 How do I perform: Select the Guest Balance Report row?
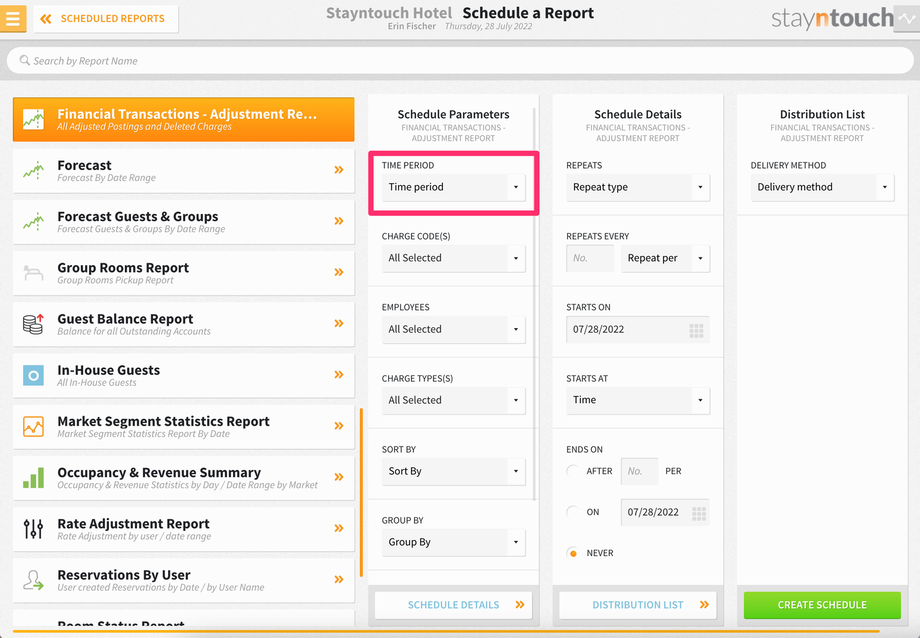184,324
